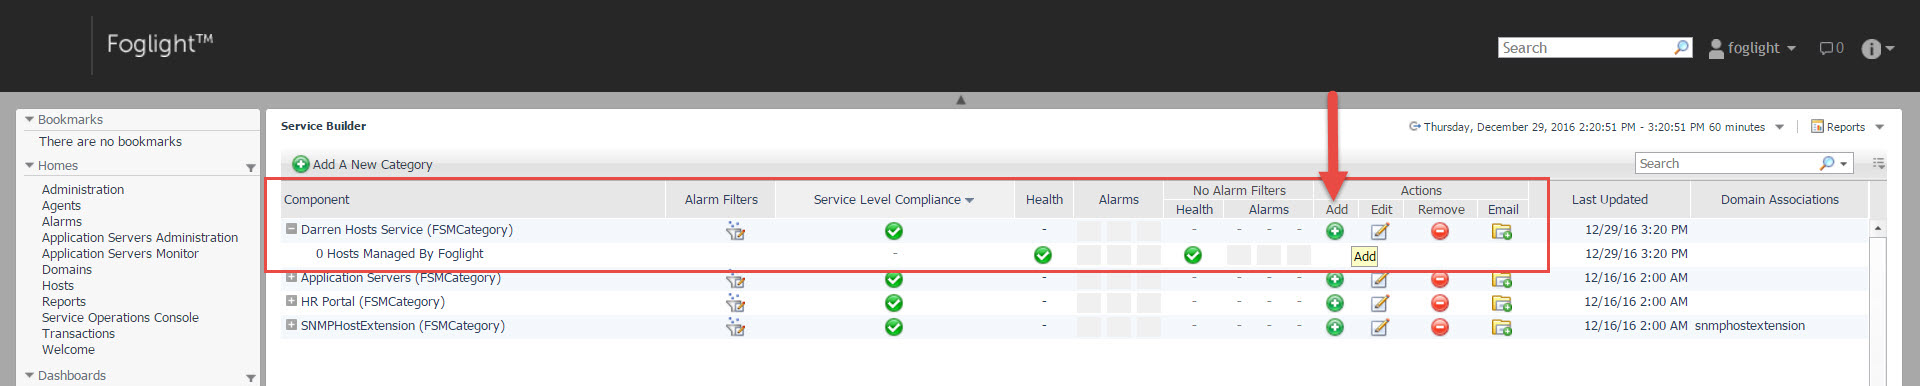This screenshot has width=1920, height=386.
Task: Open the table search options dropdown arrow
Action: 1843,164
